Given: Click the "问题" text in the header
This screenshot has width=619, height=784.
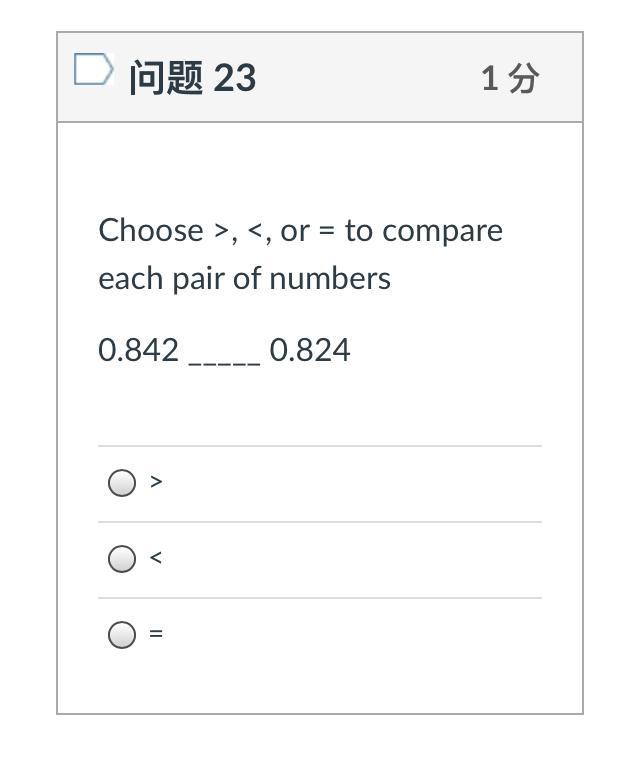Looking at the screenshot, I should [166, 78].
